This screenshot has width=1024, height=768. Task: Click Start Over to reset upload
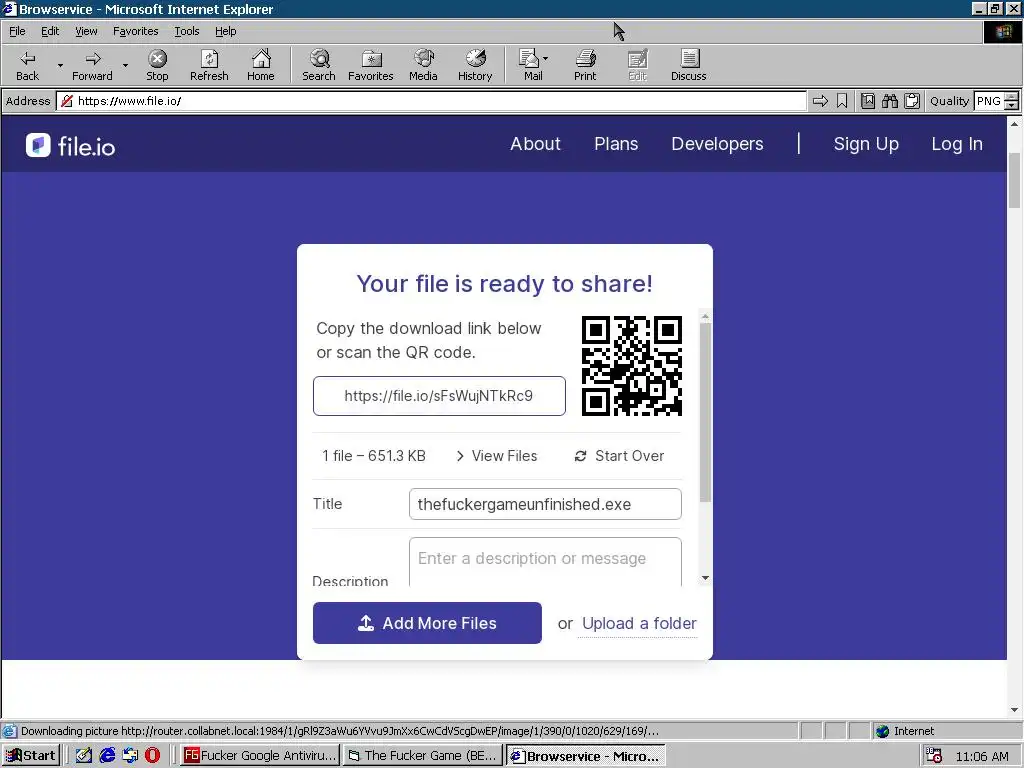[619, 456]
